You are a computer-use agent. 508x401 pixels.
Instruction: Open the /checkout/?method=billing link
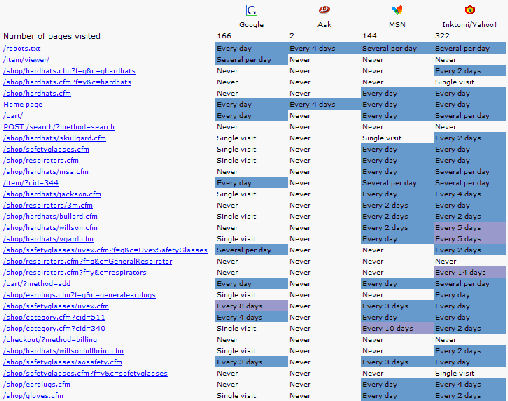[50, 340]
